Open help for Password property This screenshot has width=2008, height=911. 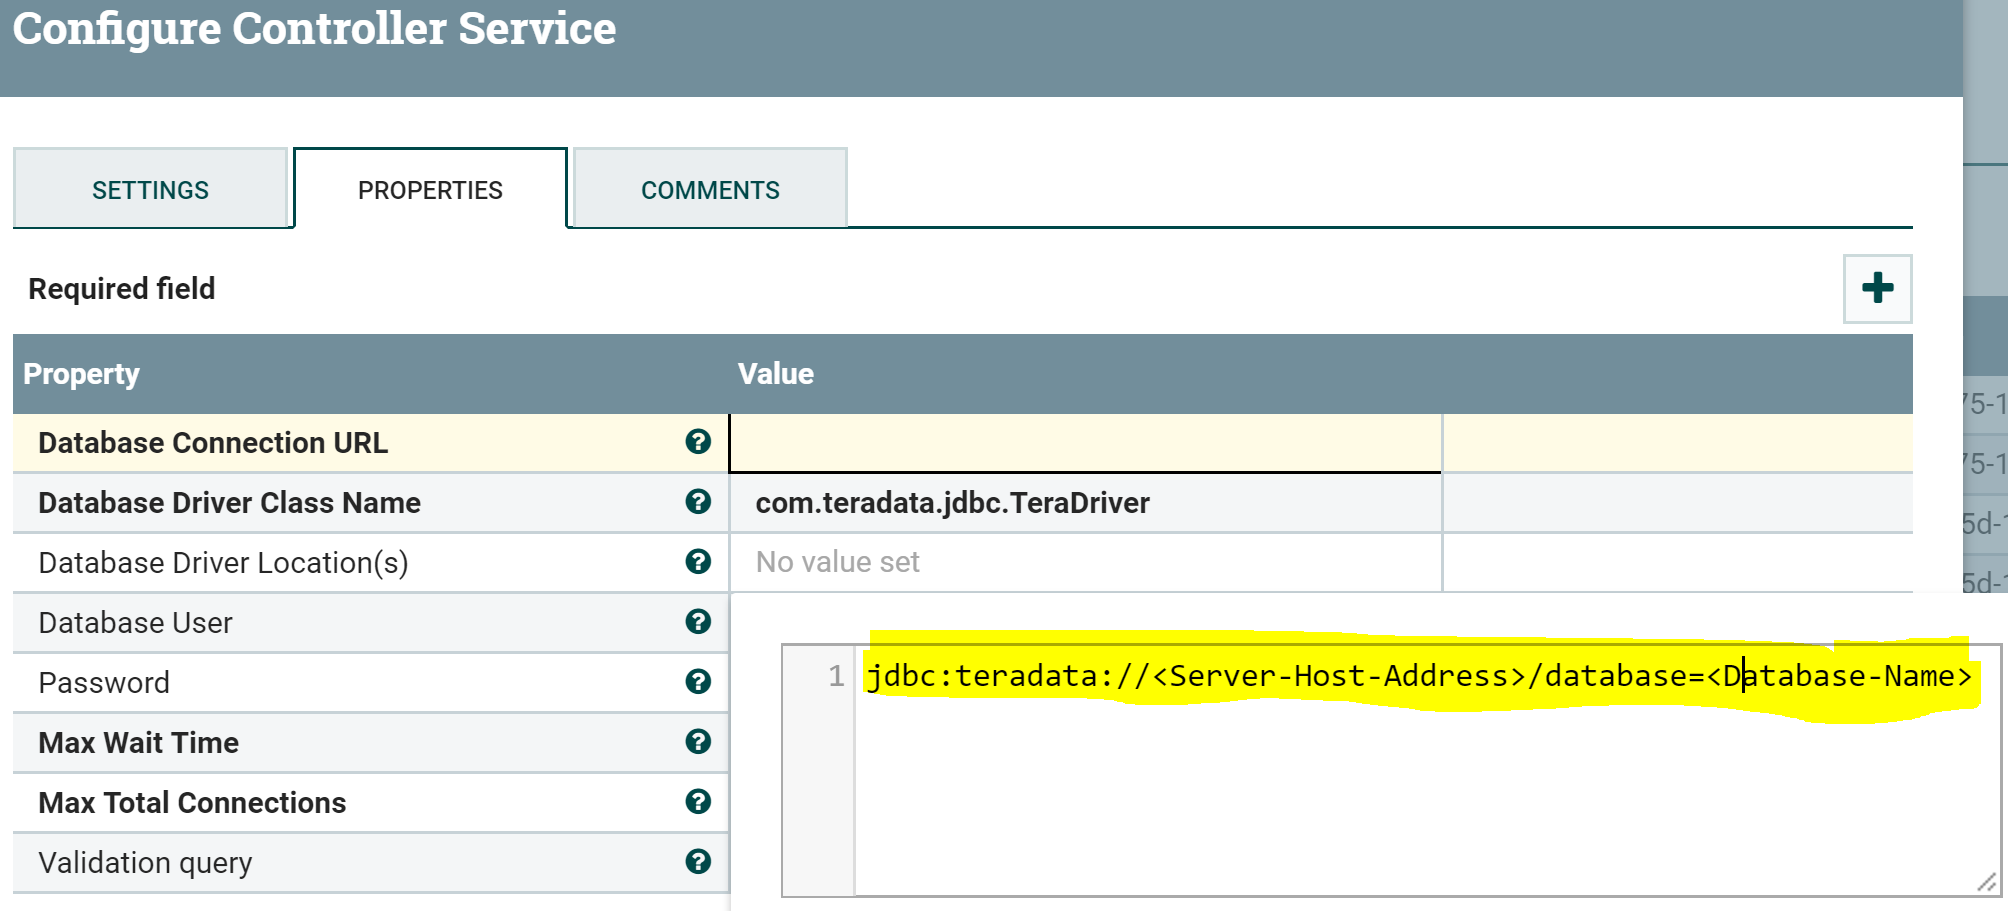698,682
